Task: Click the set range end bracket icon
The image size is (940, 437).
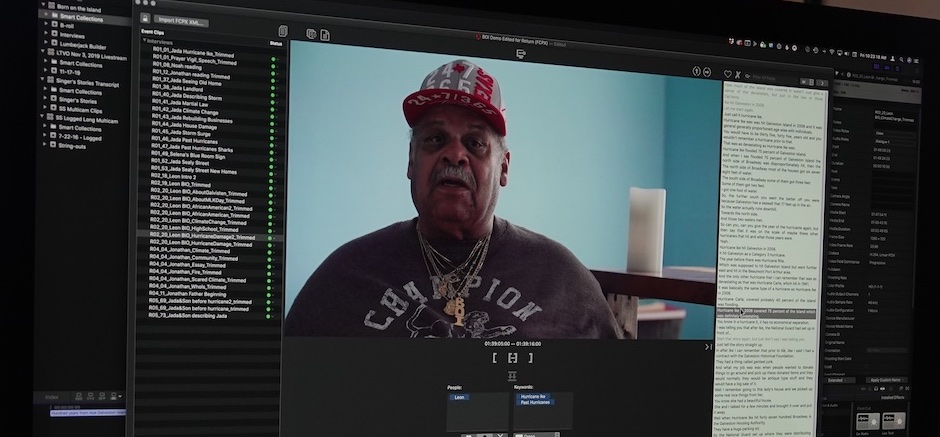Action: [x=530, y=358]
